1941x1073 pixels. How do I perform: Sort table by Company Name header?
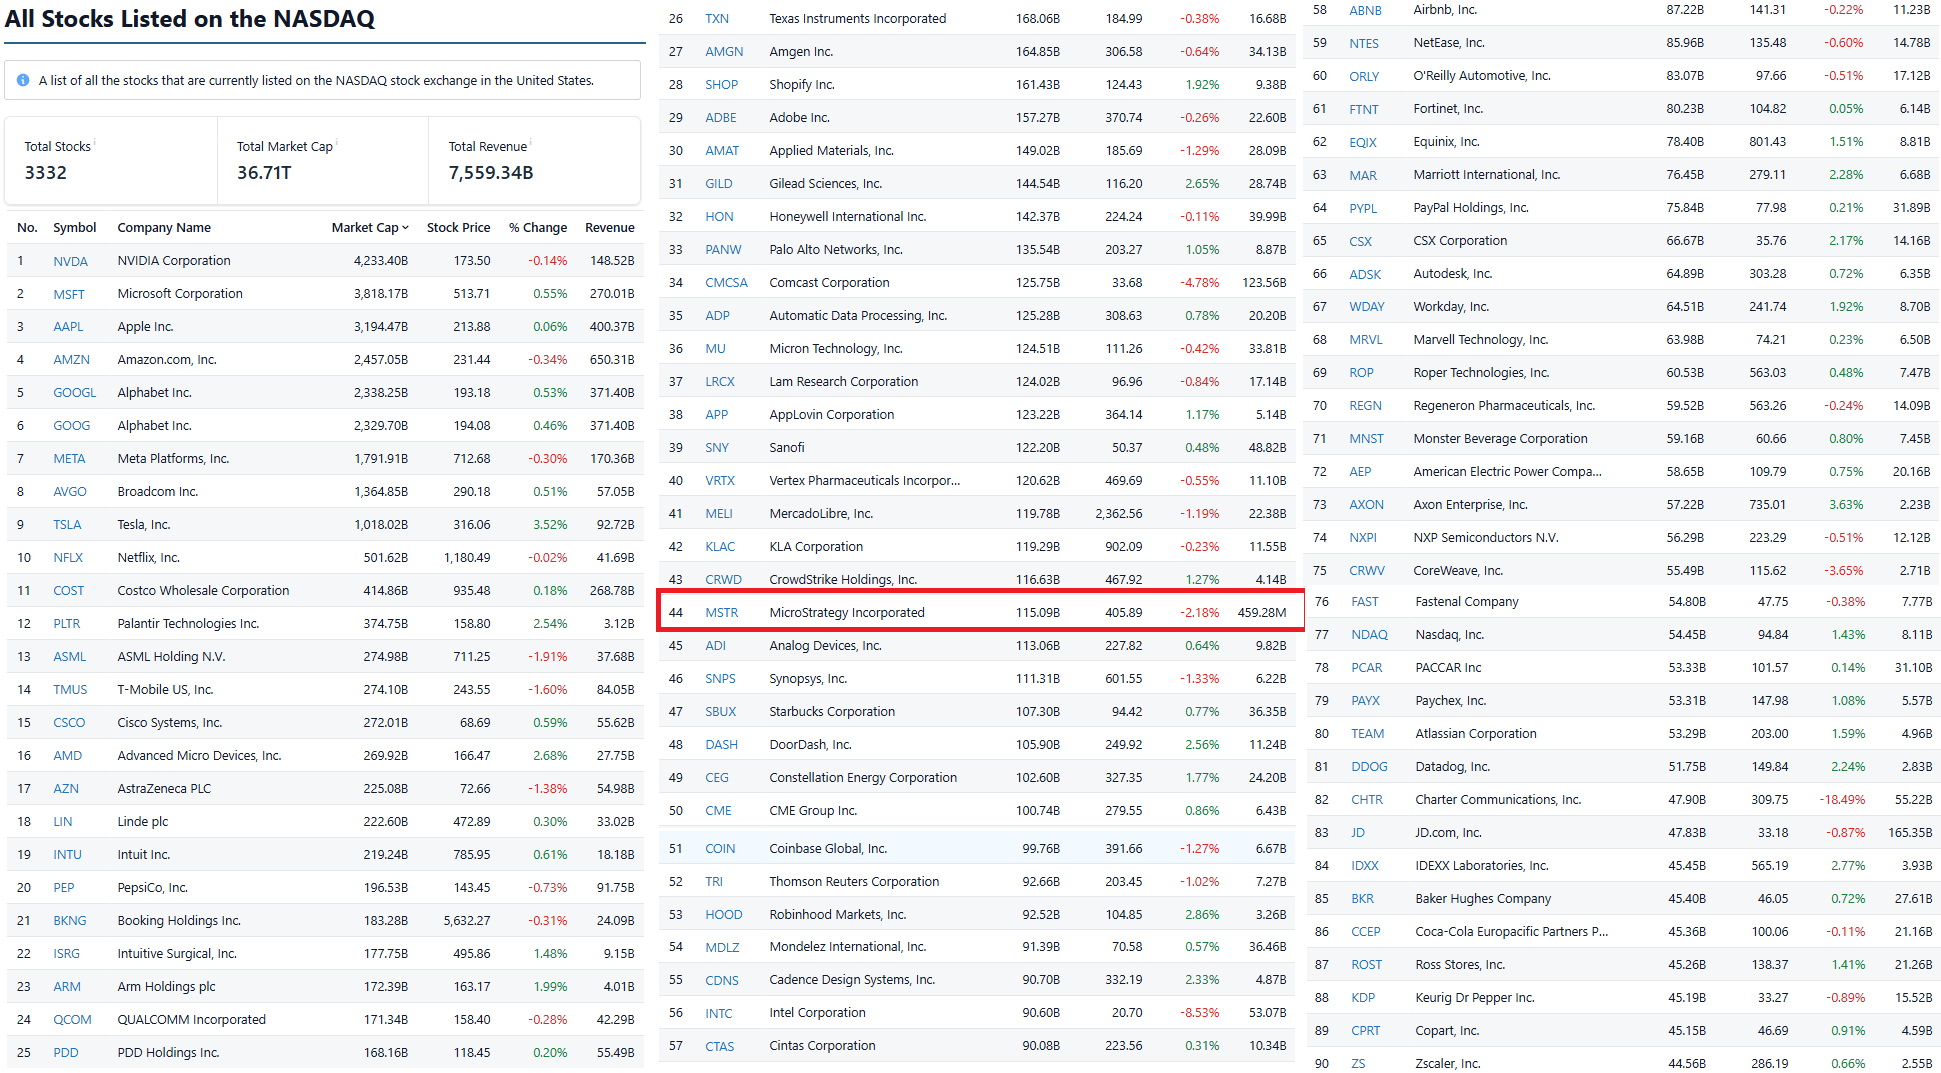tap(164, 228)
